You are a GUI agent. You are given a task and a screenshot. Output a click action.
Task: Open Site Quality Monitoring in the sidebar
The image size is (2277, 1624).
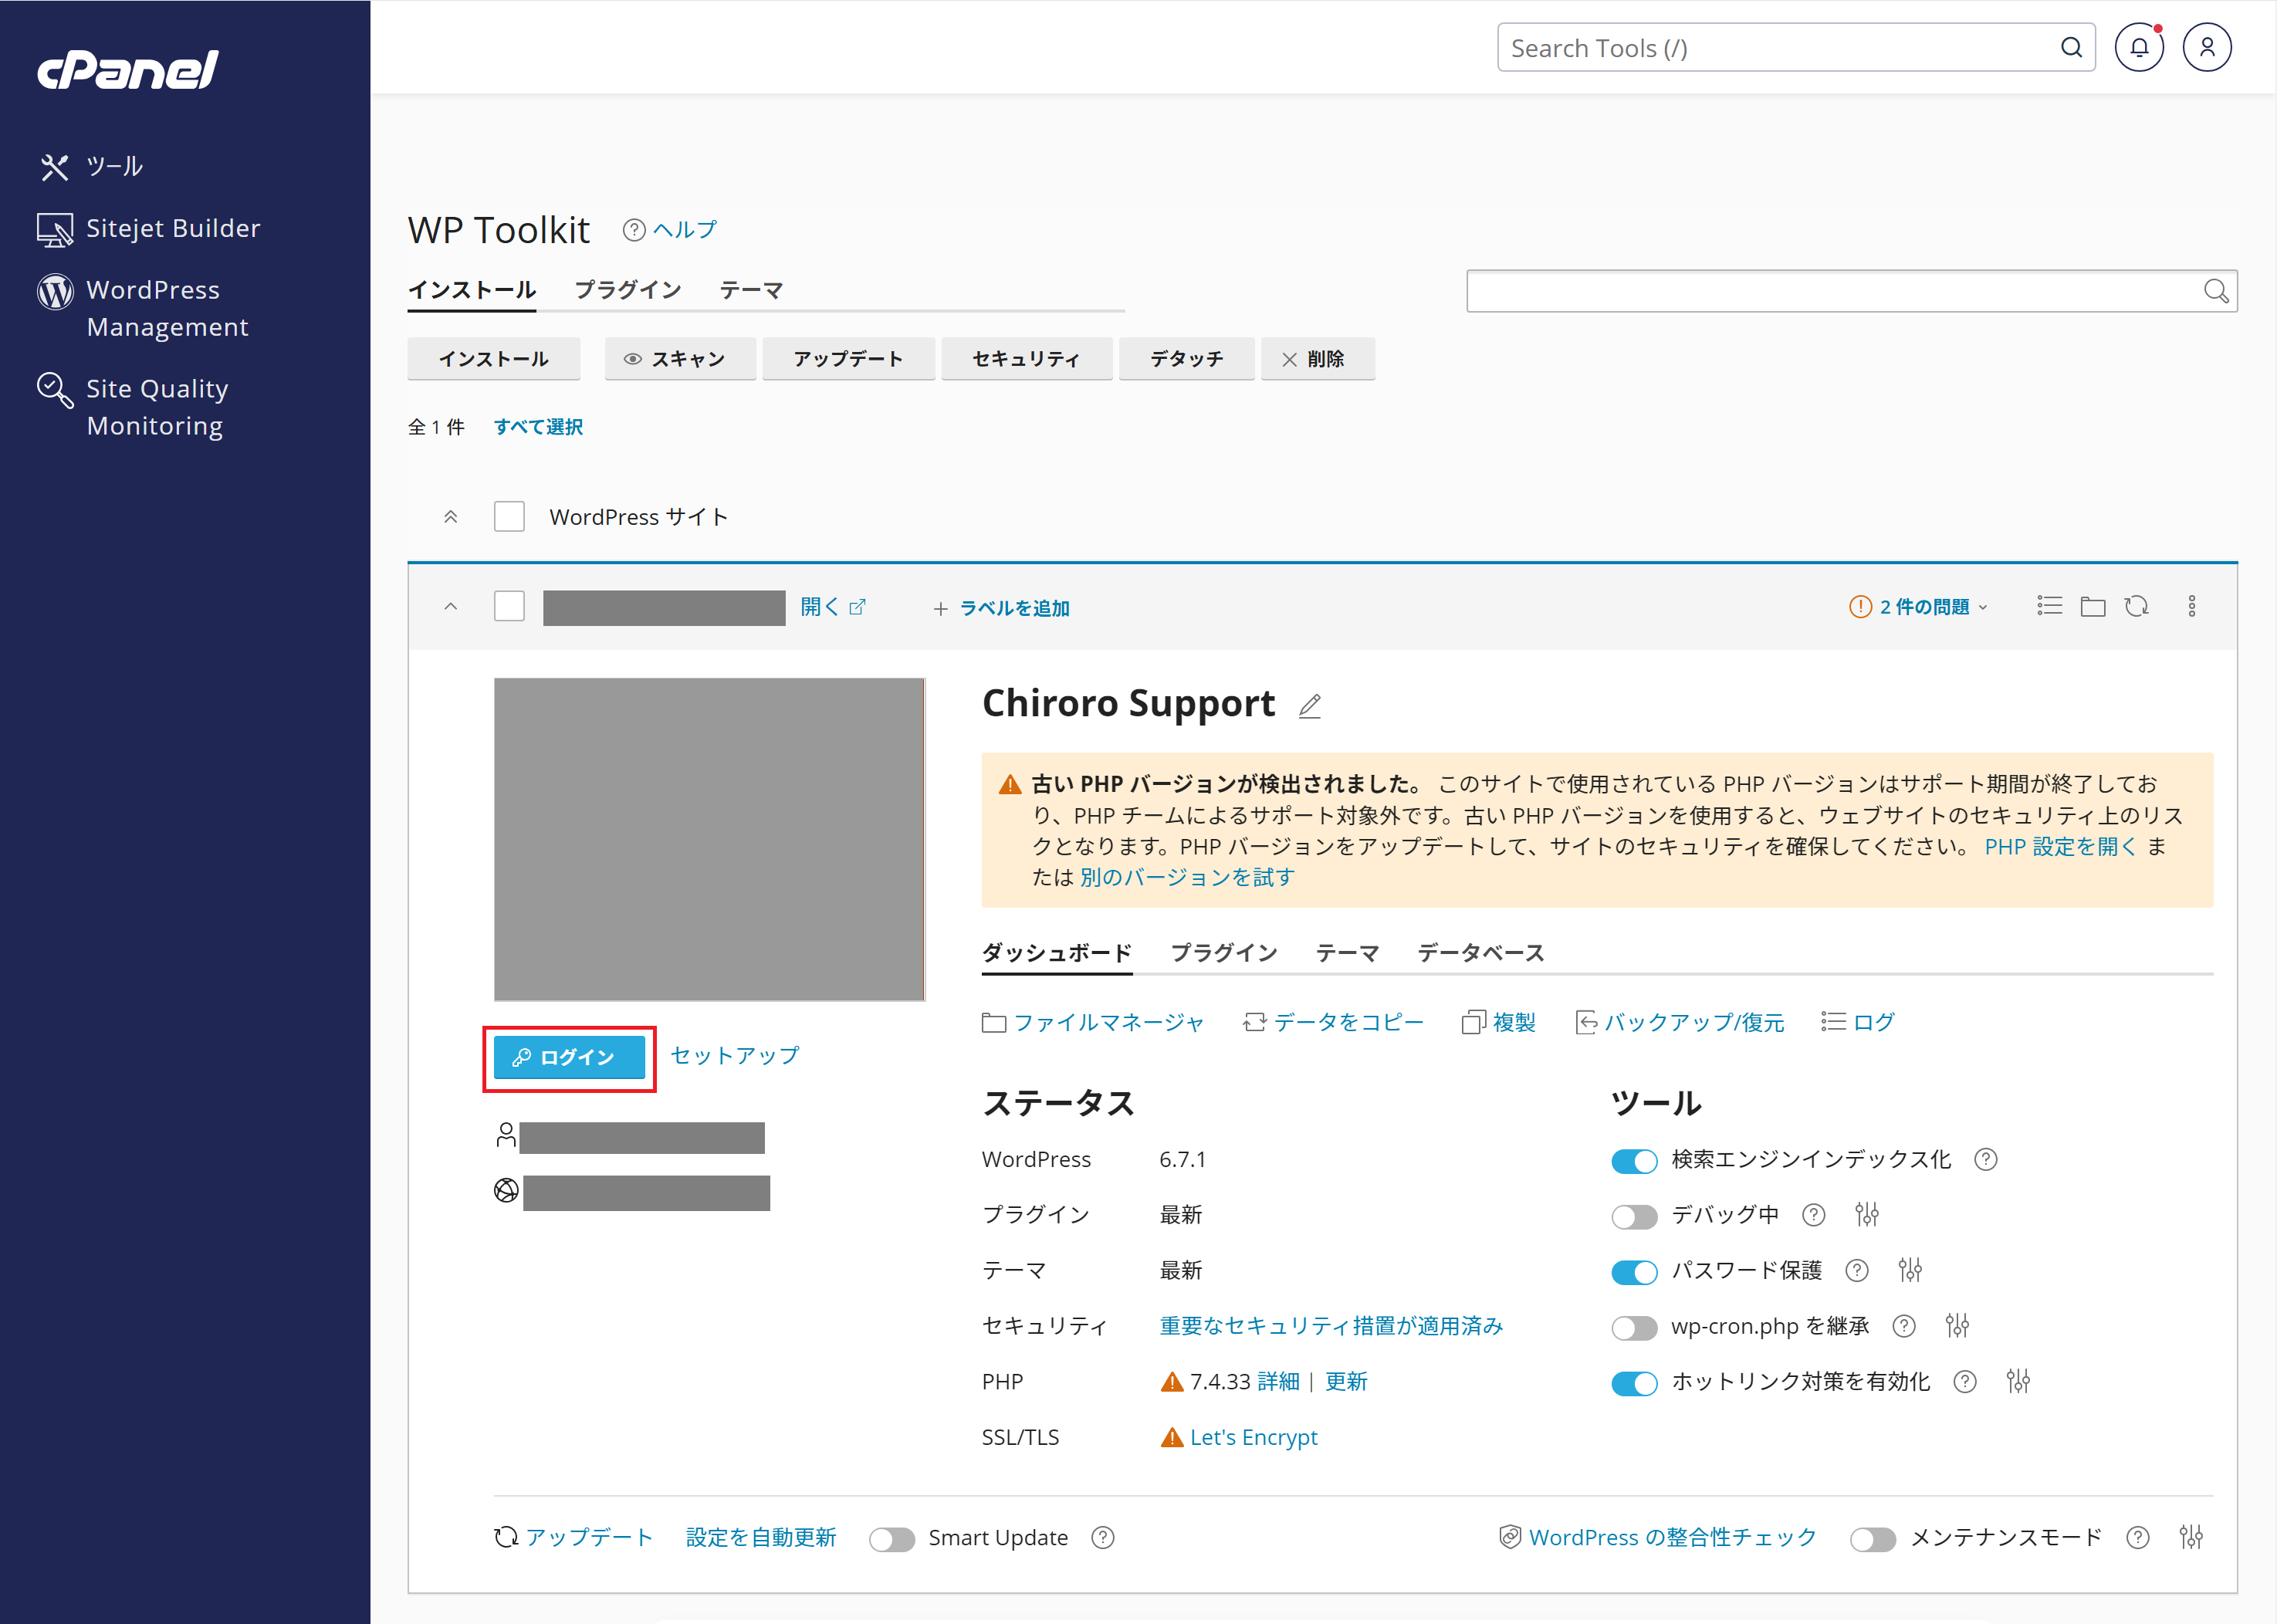133,407
